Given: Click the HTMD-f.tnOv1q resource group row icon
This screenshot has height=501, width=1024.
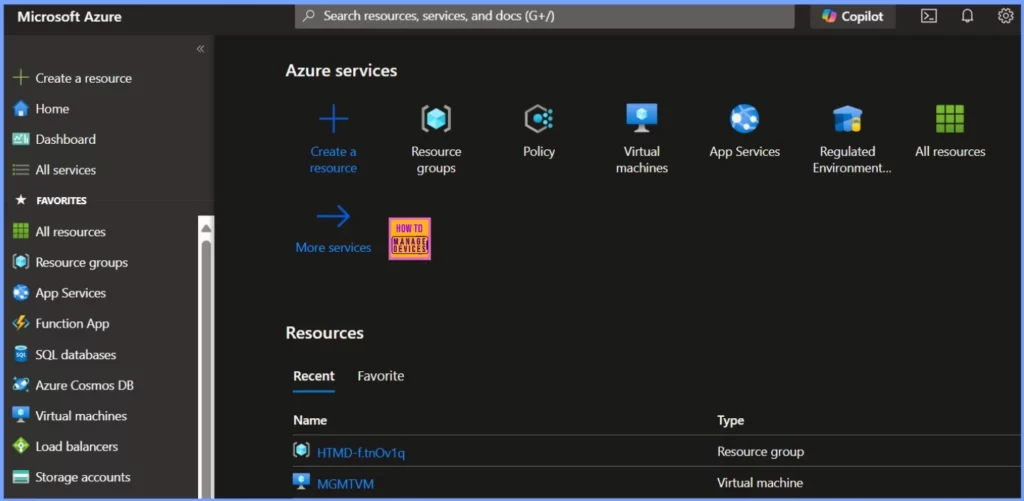Looking at the screenshot, I should click(x=301, y=451).
